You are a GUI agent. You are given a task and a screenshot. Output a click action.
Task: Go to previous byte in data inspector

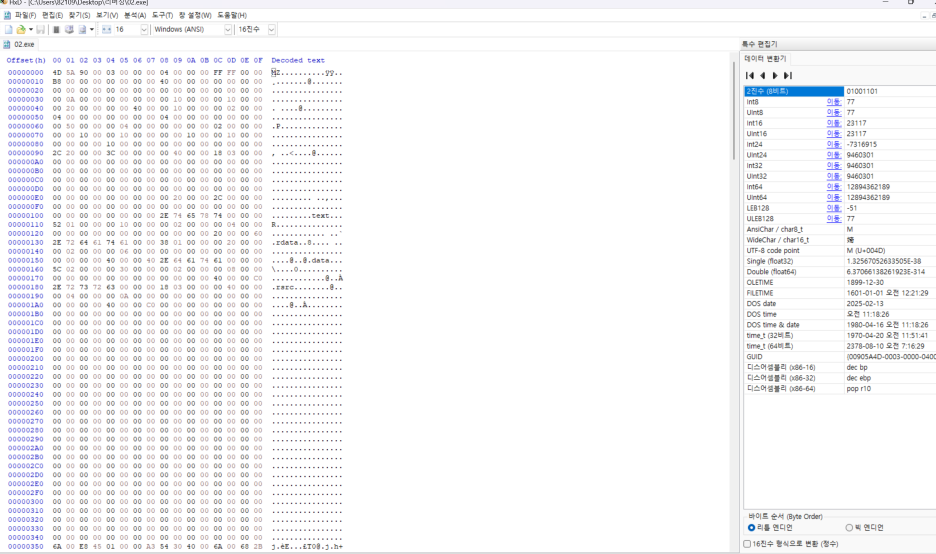tap(762, 75)
